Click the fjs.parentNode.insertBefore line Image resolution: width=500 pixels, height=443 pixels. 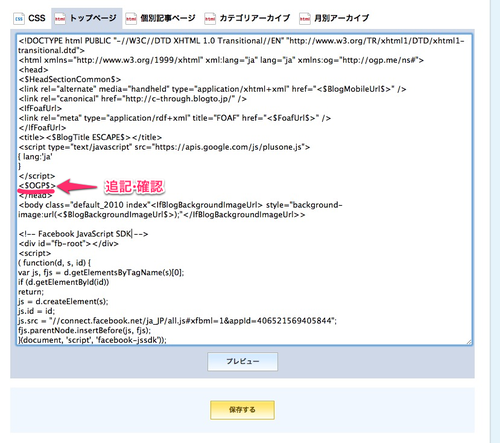[85, 331]
